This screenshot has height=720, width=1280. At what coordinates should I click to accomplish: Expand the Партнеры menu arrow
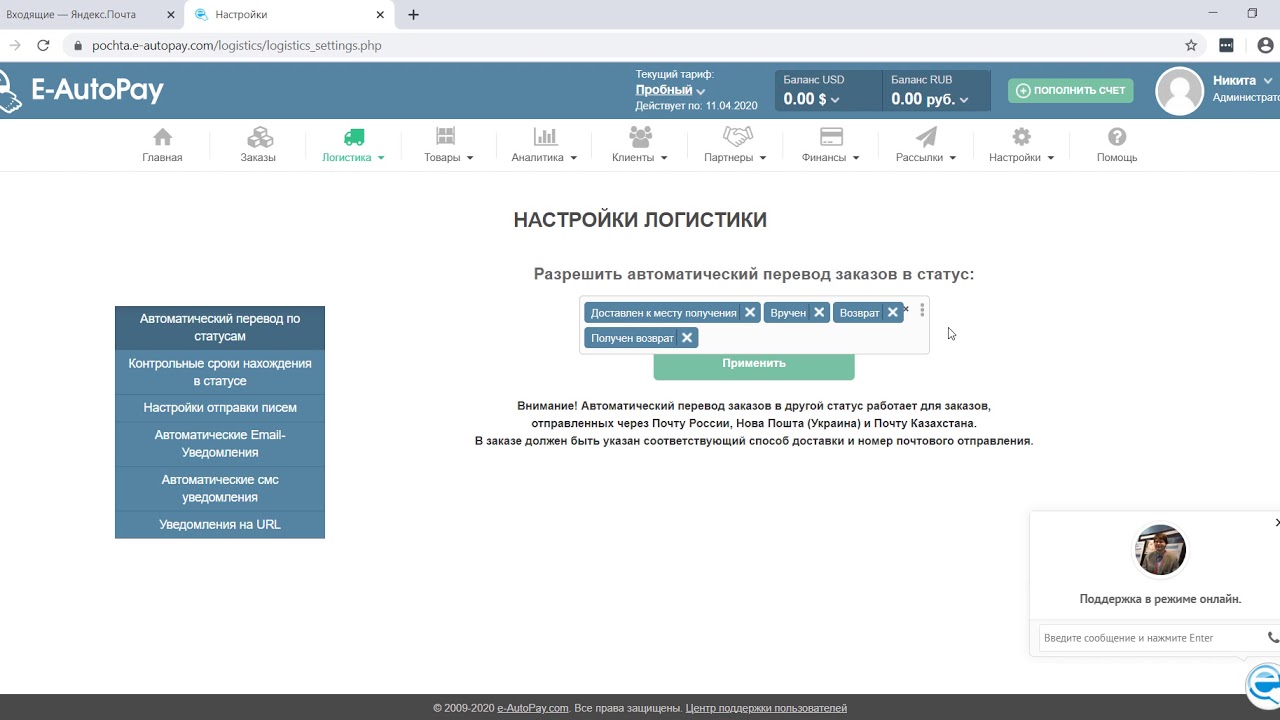point(763,158)
